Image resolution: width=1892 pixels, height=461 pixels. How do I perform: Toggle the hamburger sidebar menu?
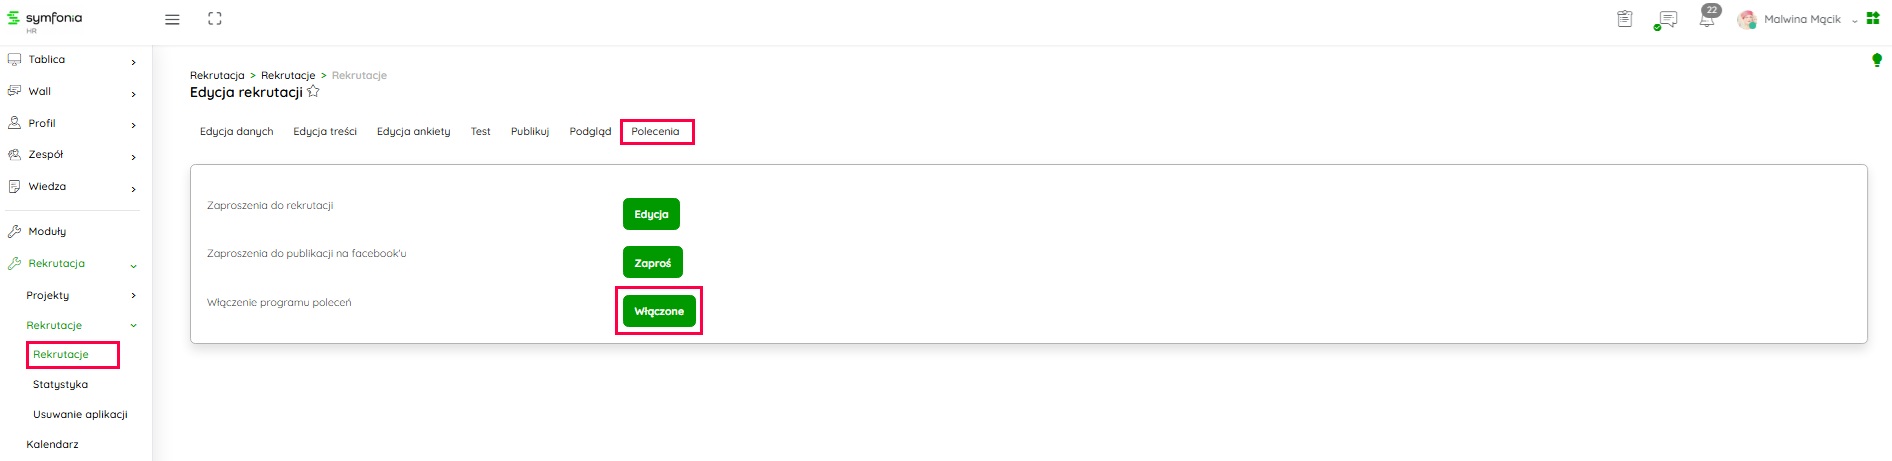[x=172, y=19]
